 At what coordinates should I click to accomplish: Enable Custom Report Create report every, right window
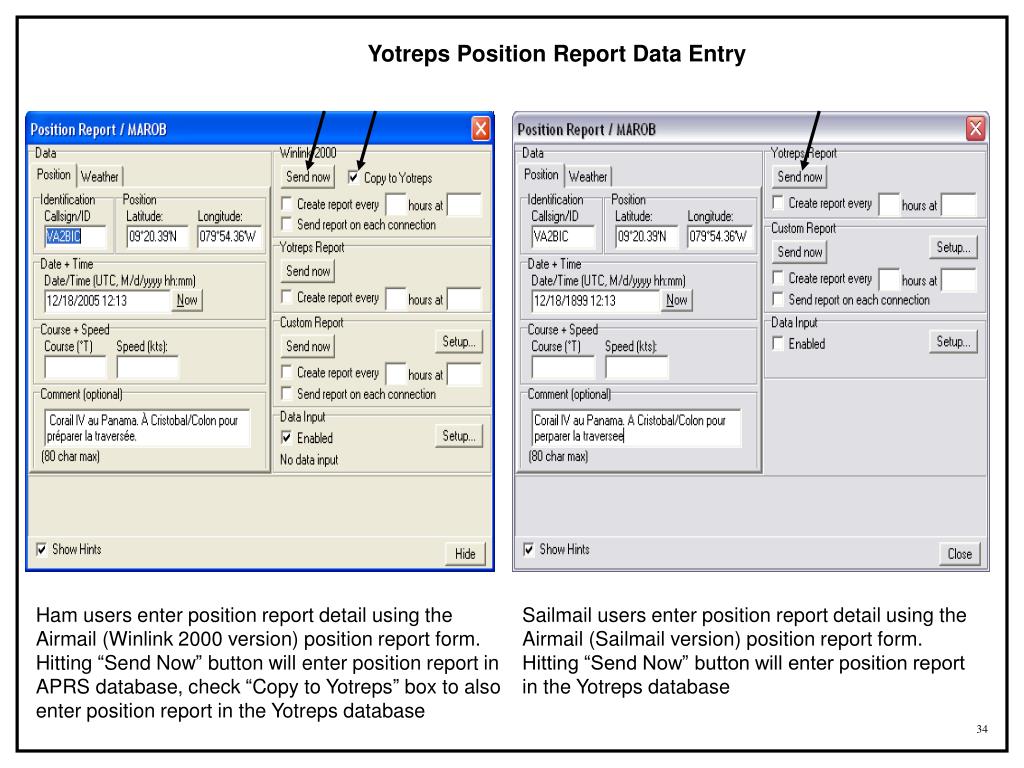(x=778, y=278)
